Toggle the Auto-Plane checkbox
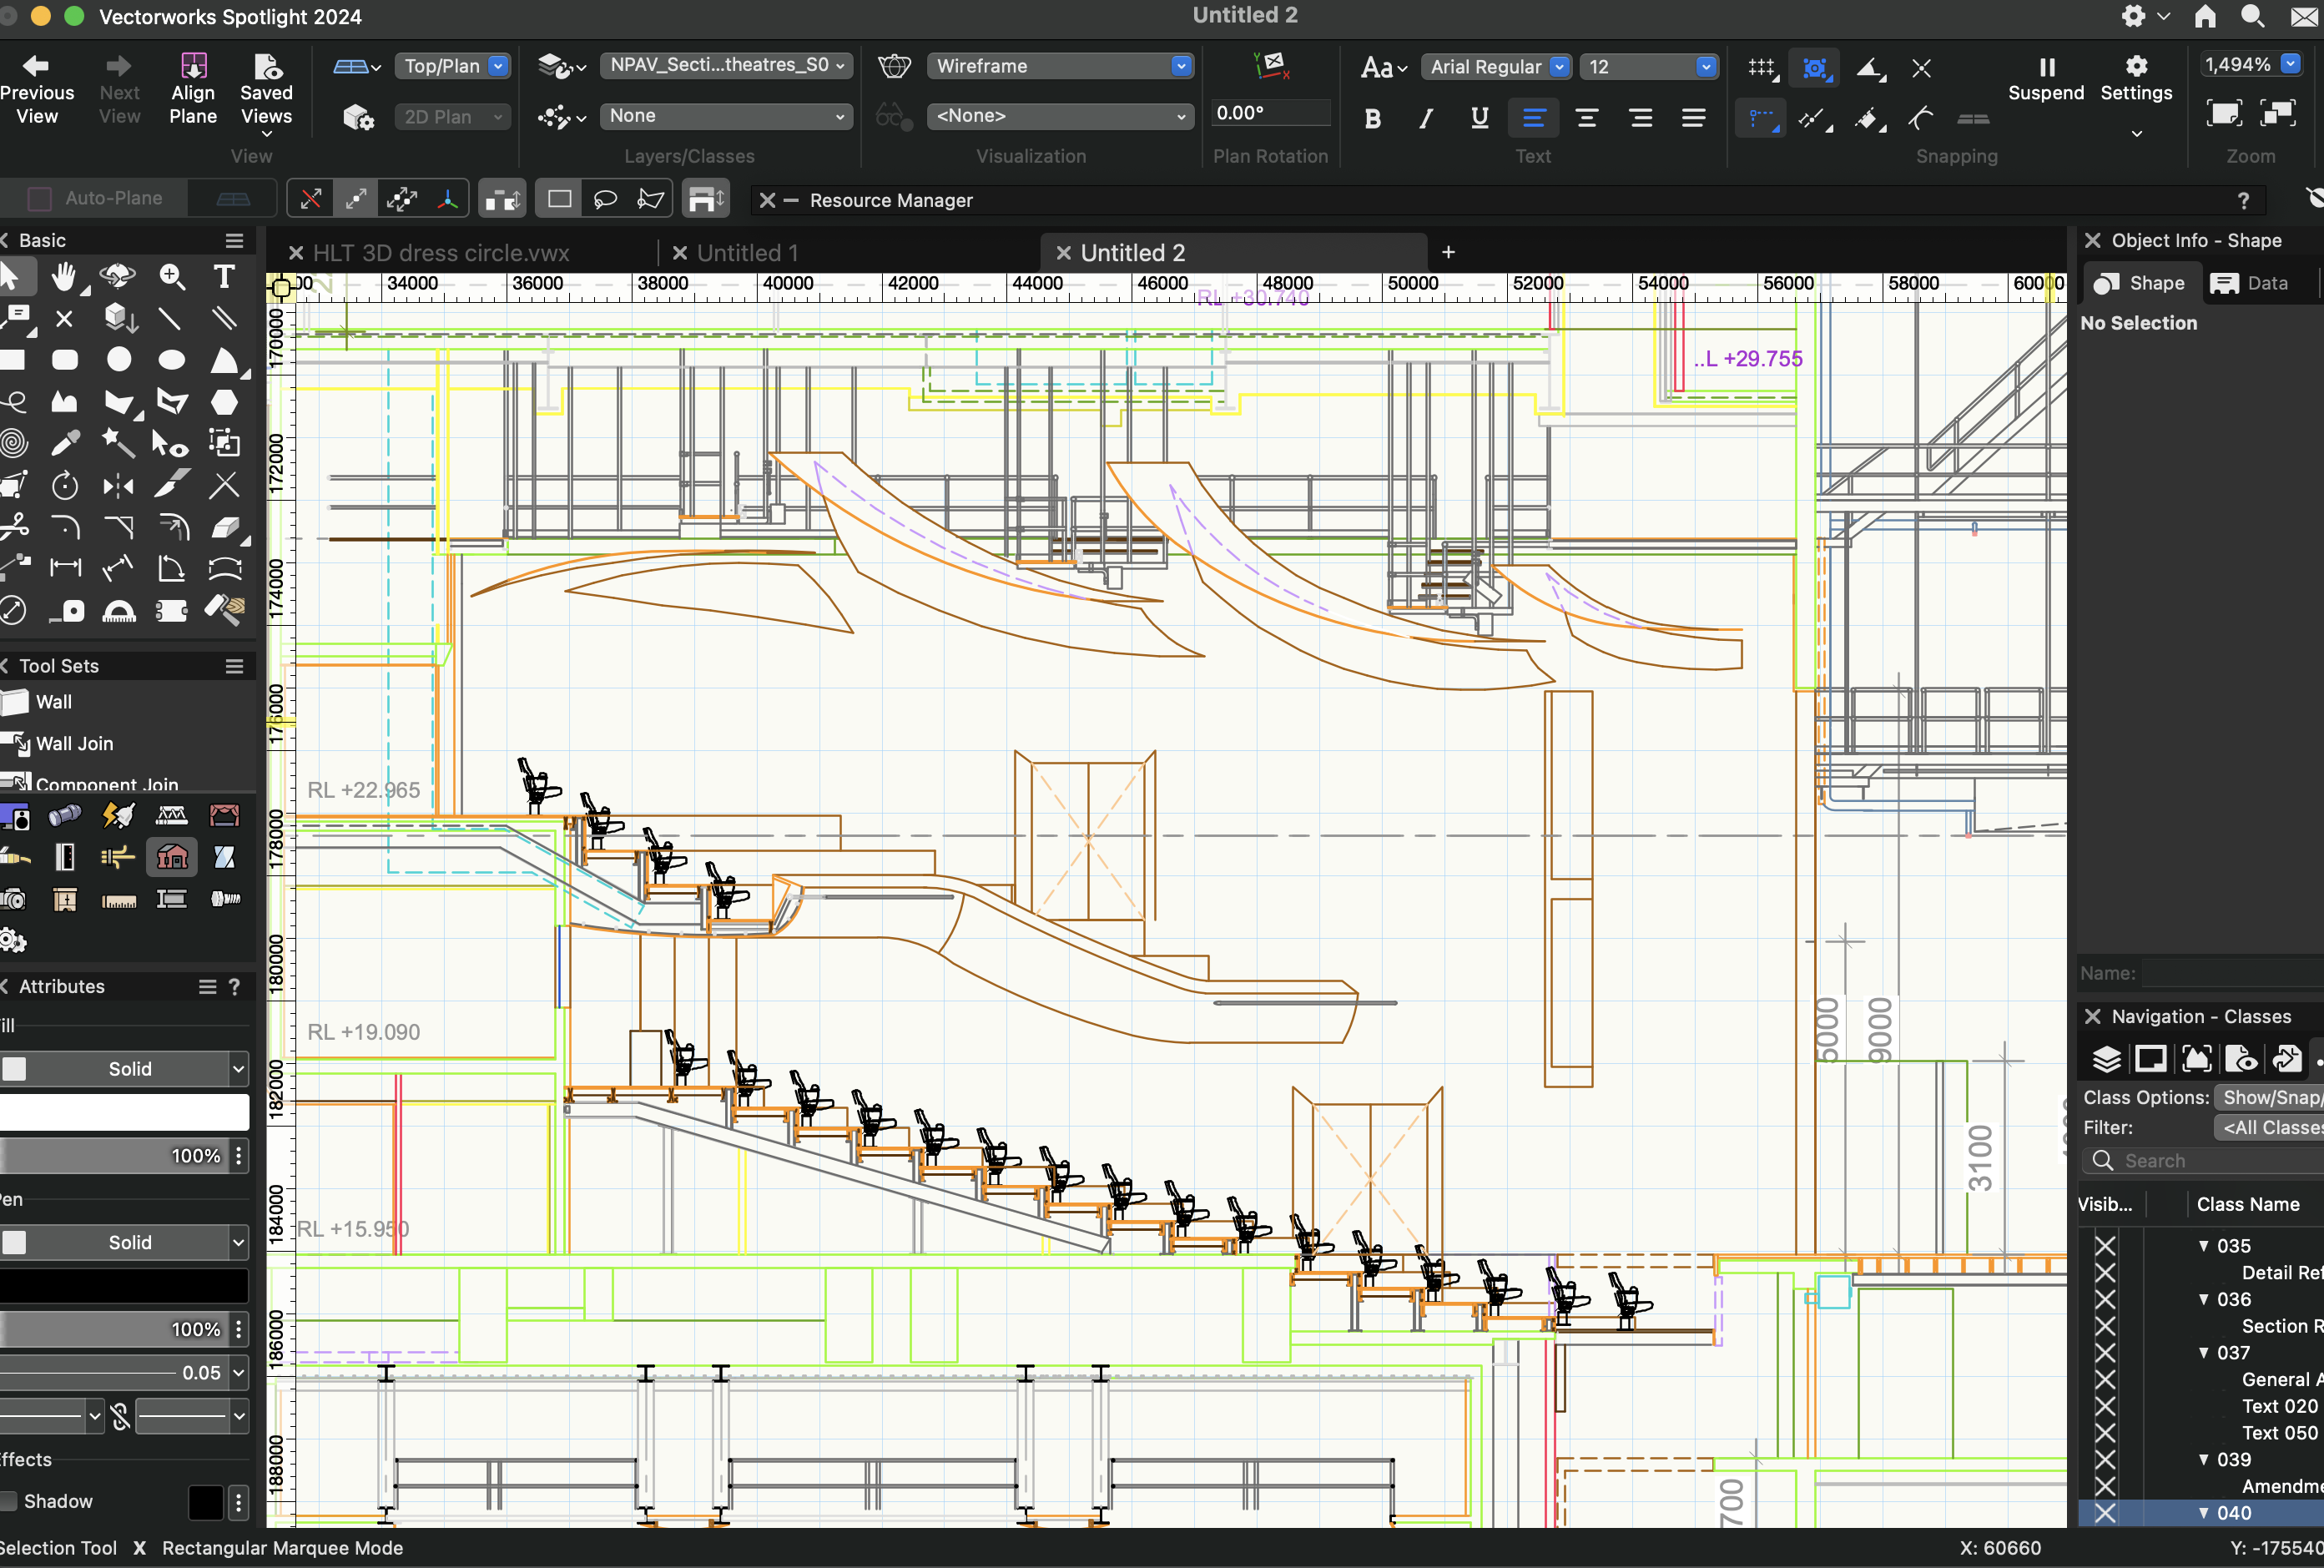This screenshot has height=1568, width=2324. [40, 198]
